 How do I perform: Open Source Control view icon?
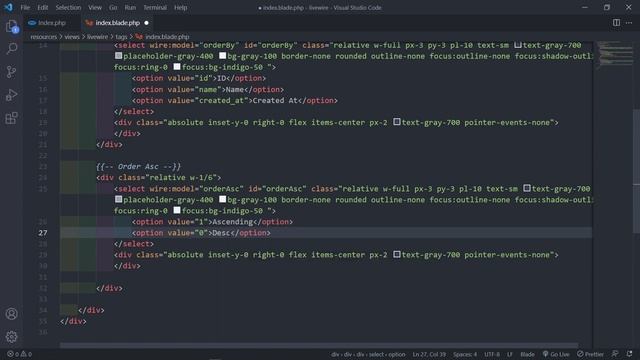pos(11,72)
